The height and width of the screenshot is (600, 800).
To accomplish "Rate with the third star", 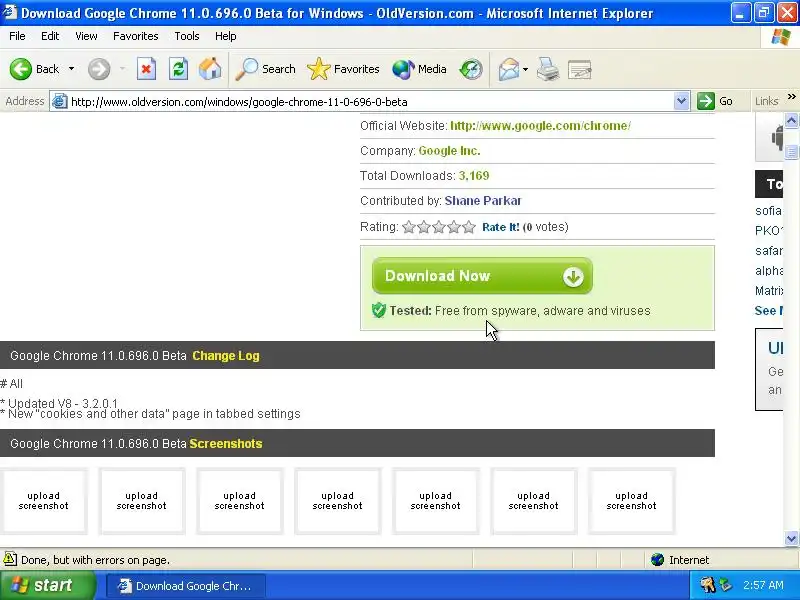I will tap(439, 227).
